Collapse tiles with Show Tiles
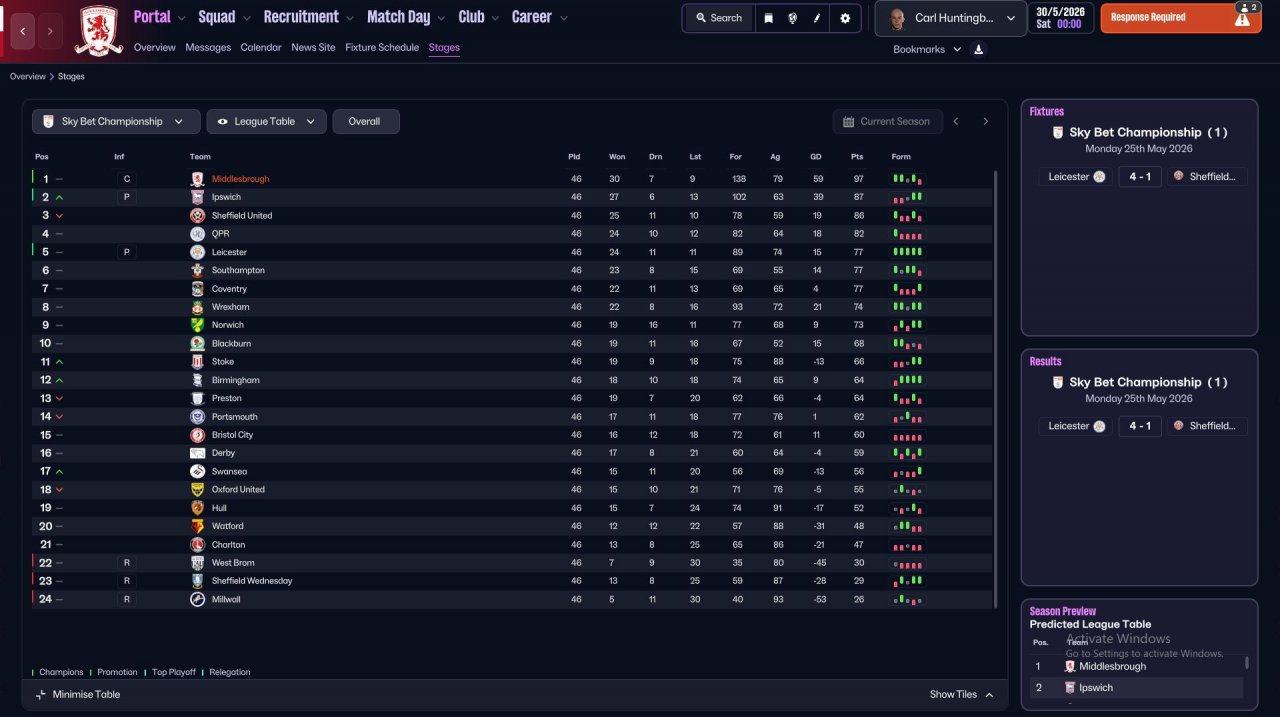 pyautogui.click(x=961, y=695)
